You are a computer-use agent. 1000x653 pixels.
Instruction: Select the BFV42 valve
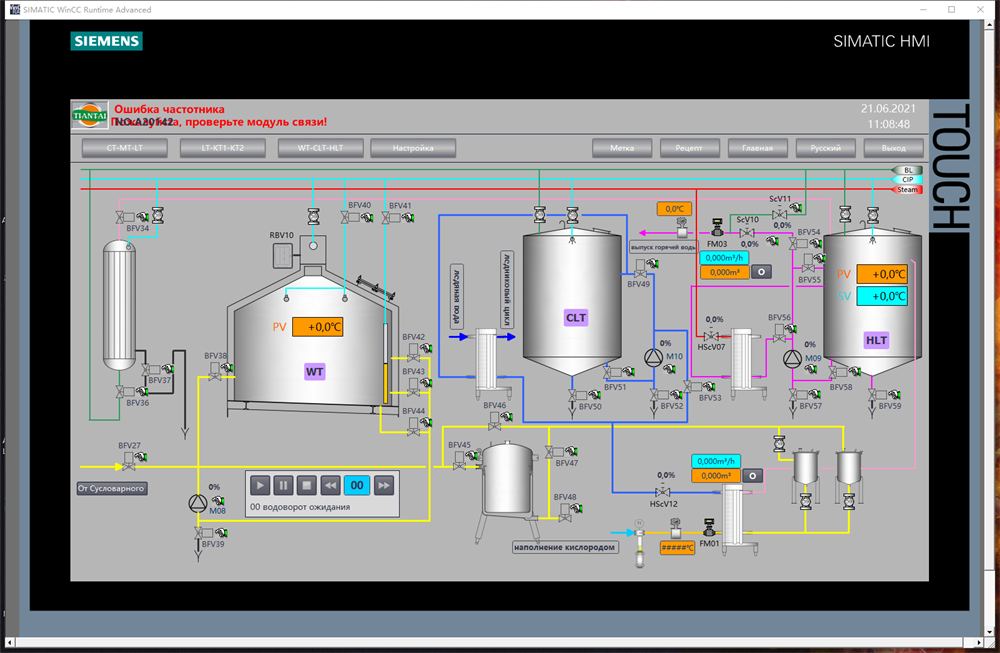[413, 353]
